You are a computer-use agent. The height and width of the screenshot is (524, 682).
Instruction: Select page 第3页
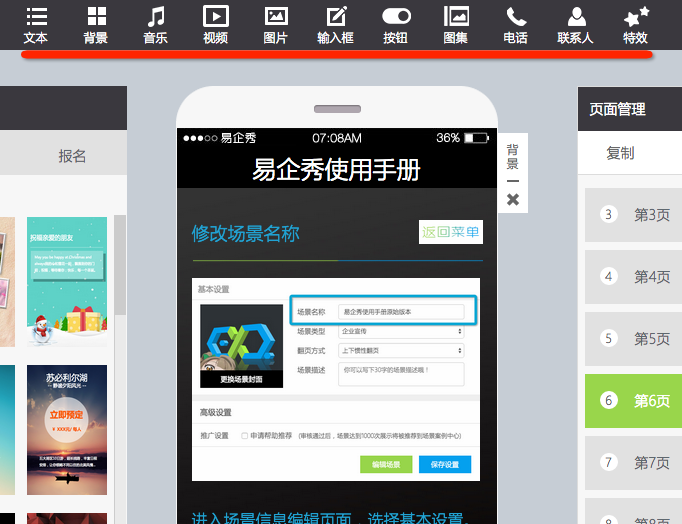tap(633, 215)
